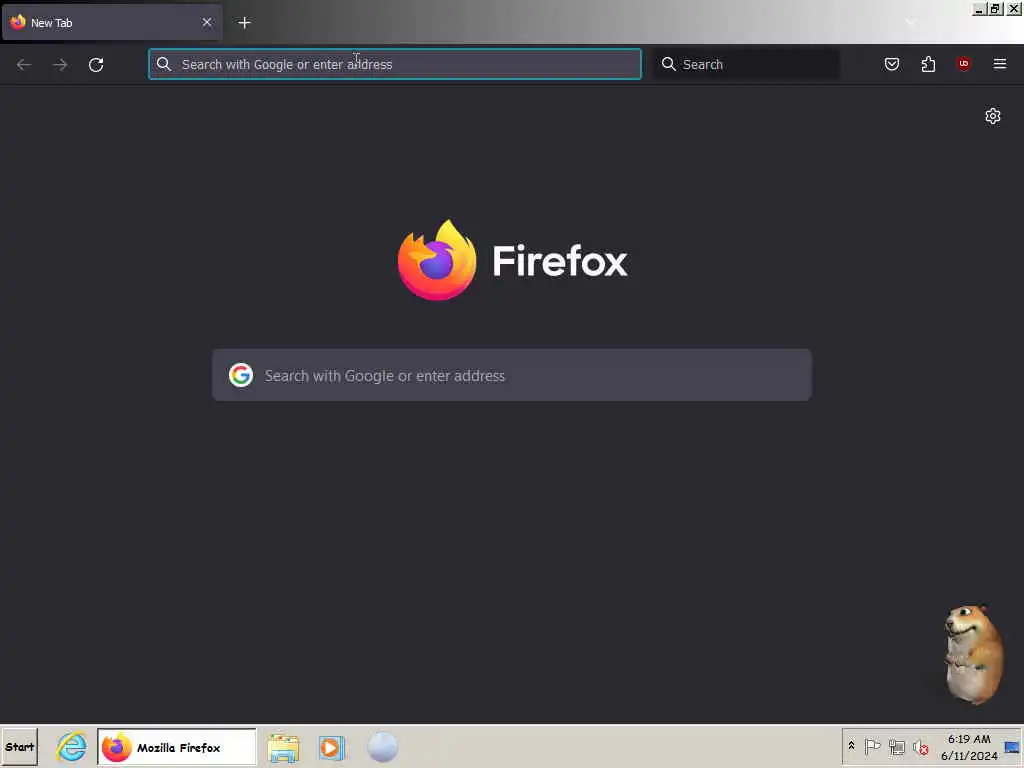Open a new tab with plus button
This screenshot has width=1024, height=768.
[244, 23]
